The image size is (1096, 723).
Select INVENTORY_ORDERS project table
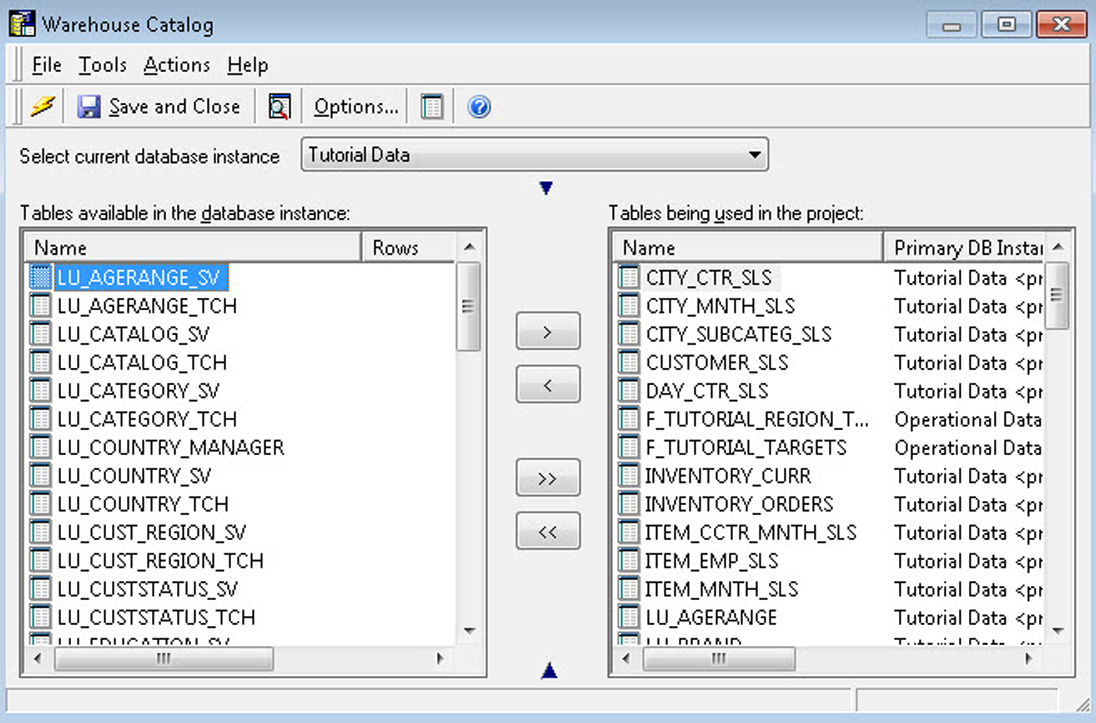click(739, 503)
